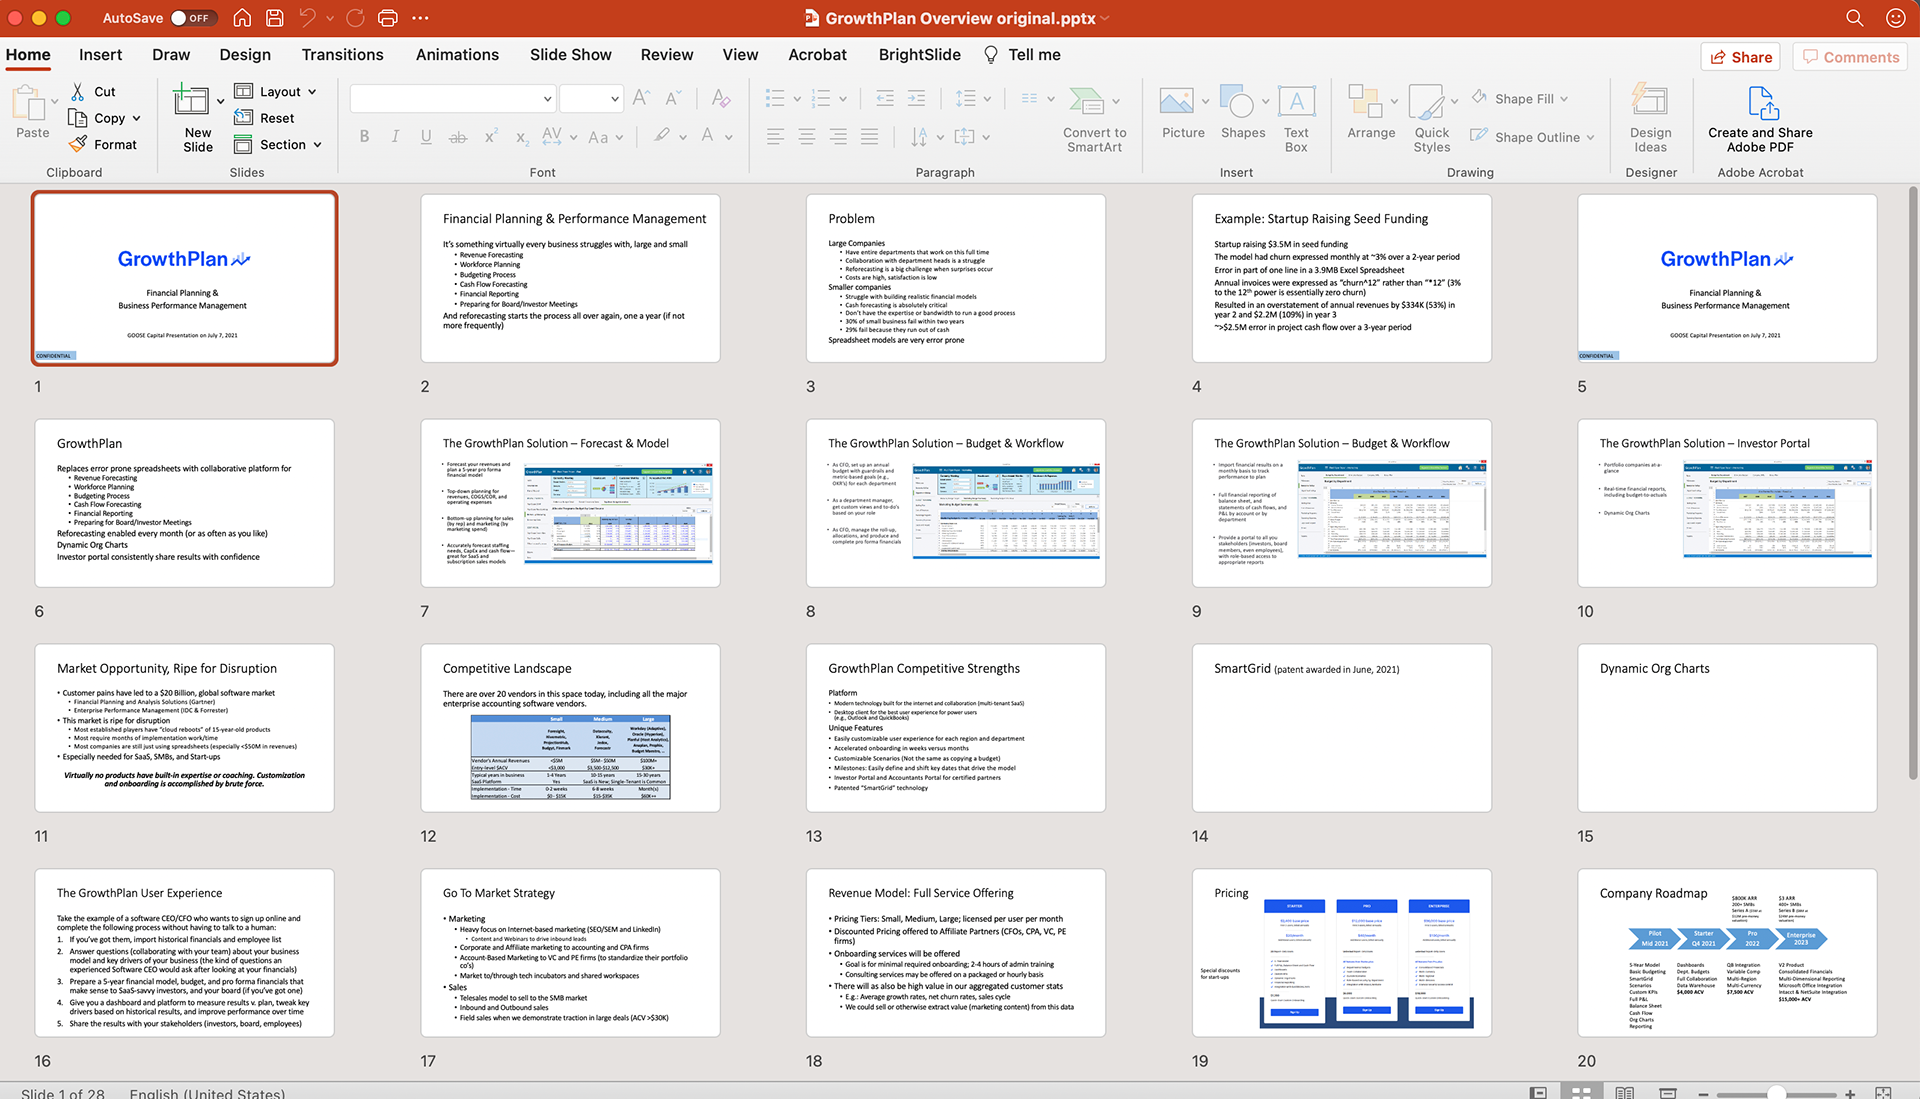Click the Increase Font Size icon
Screen dimensions: 1920x1099
click(x=642, y=98)
